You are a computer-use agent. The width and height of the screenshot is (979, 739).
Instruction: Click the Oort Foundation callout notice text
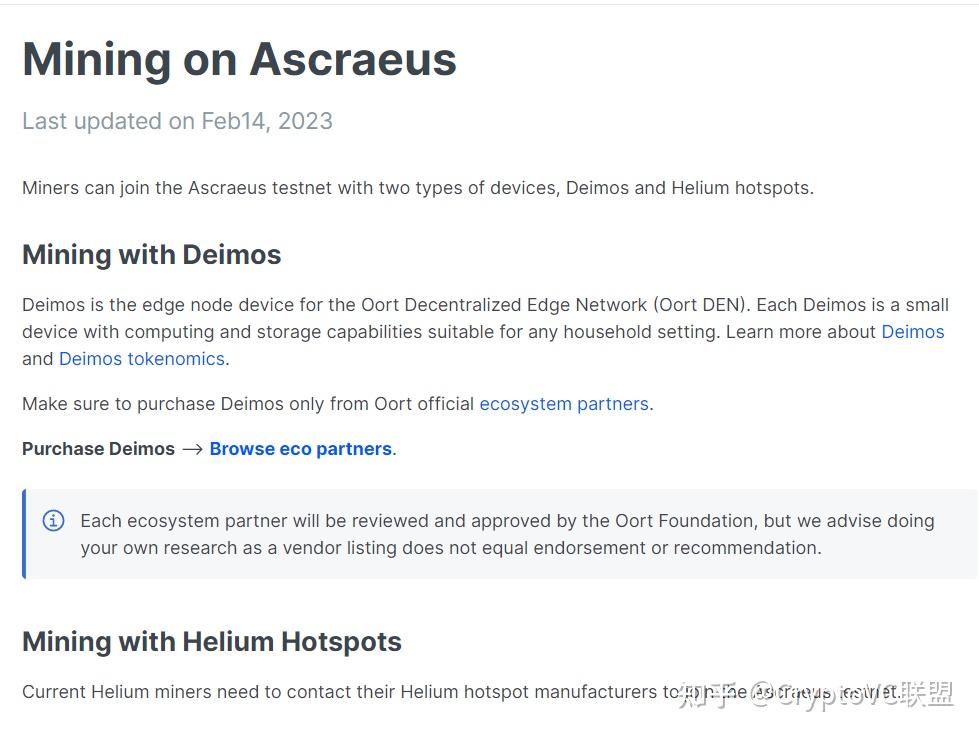507,521
